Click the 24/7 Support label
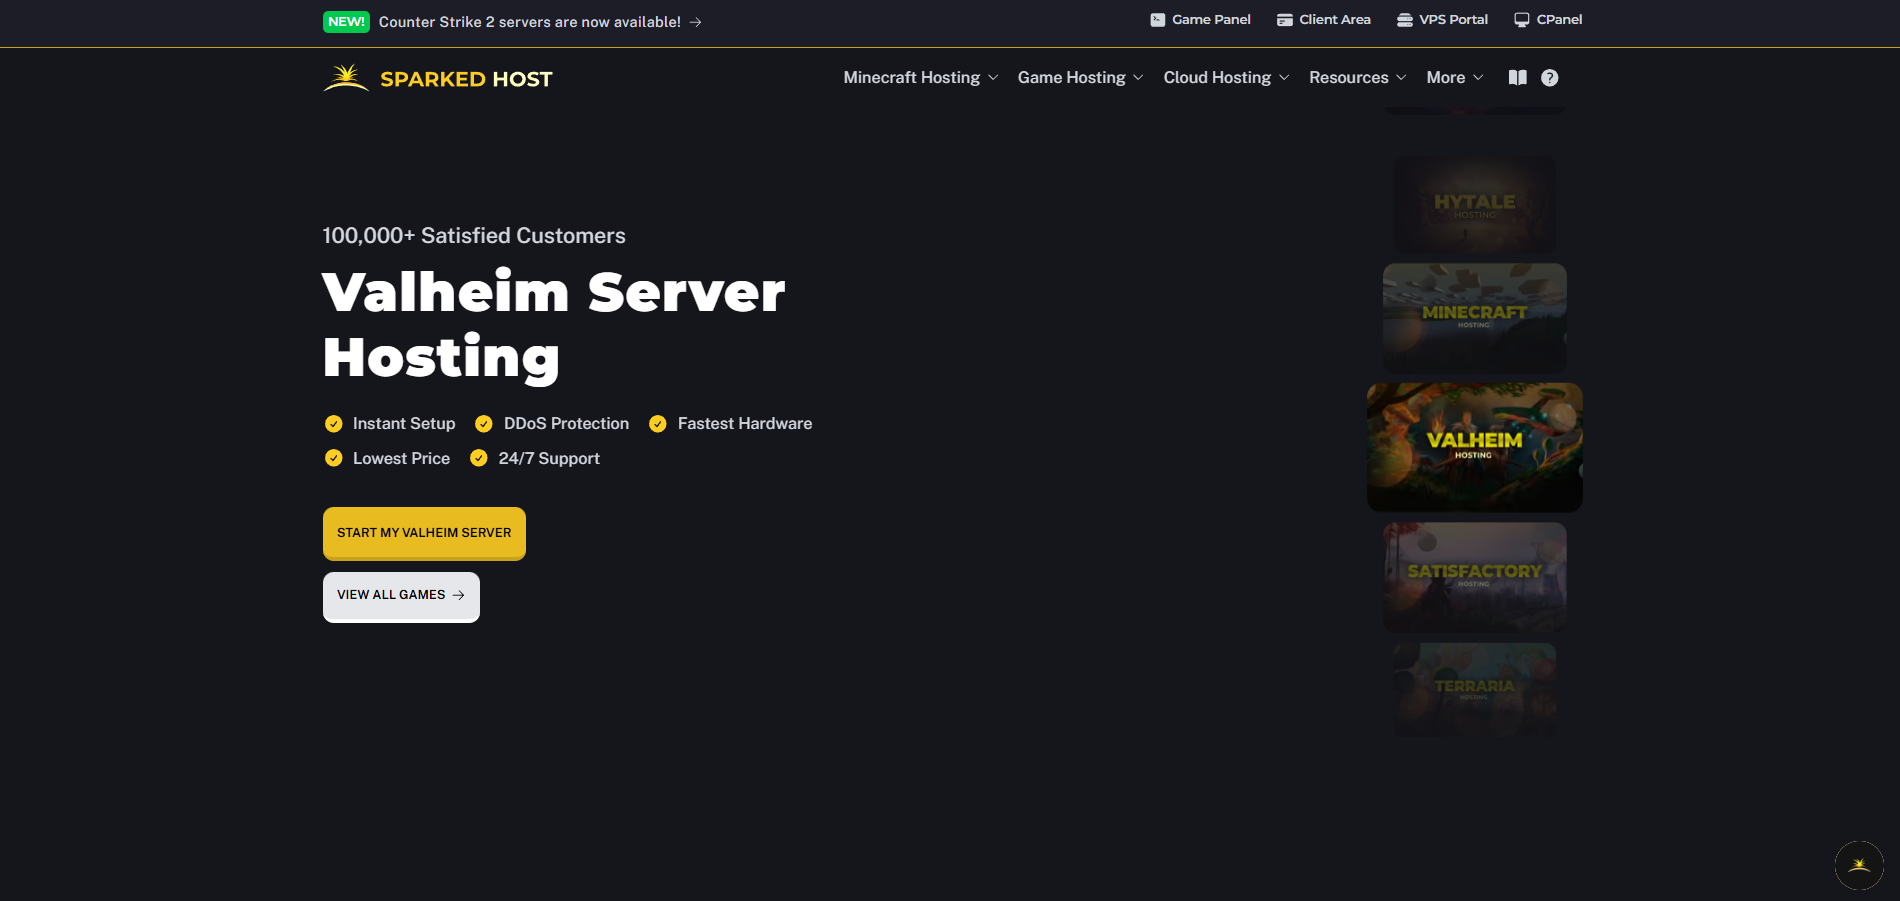 [x=549, y=458]
